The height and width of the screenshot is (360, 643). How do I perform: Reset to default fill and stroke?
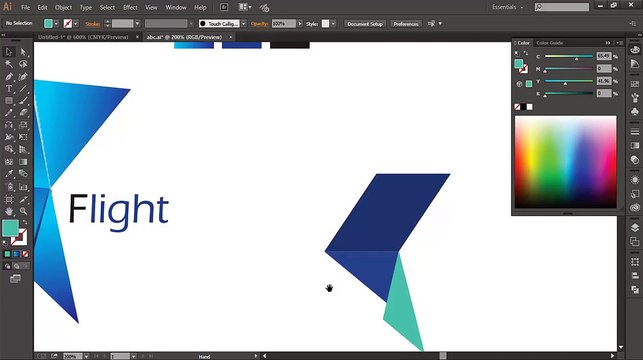click(5, 243)
